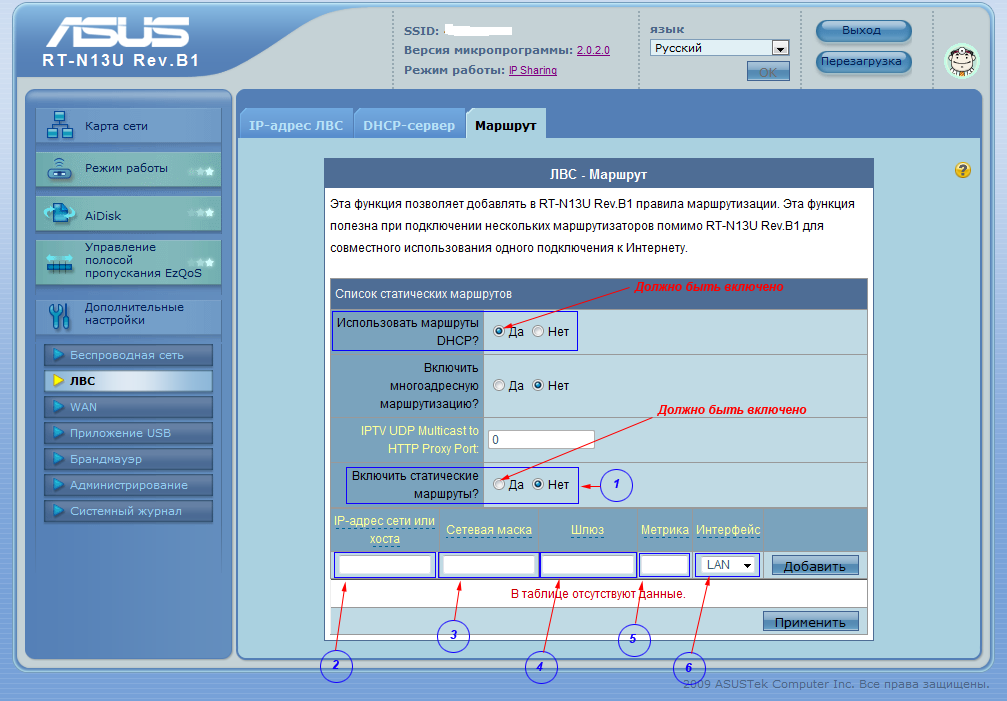Screen dimensions: 1007x701
Task: Click the arrow icon next to Брандмауэр
Action: [x=58, y=458]
